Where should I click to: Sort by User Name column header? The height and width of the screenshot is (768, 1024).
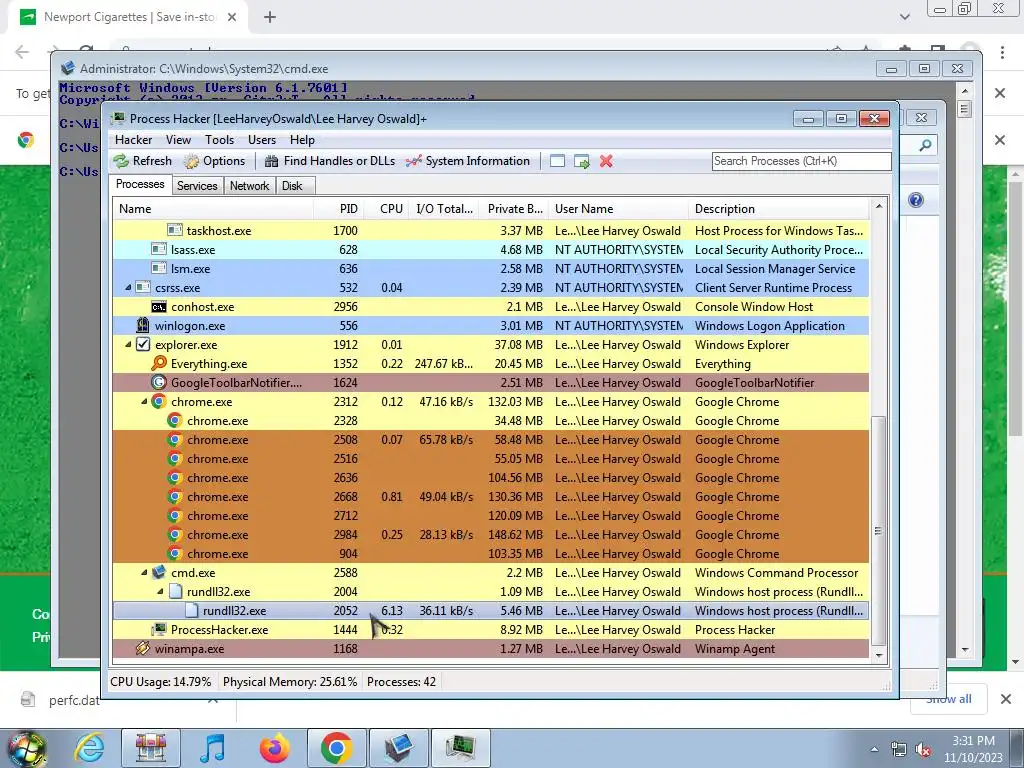618,209
